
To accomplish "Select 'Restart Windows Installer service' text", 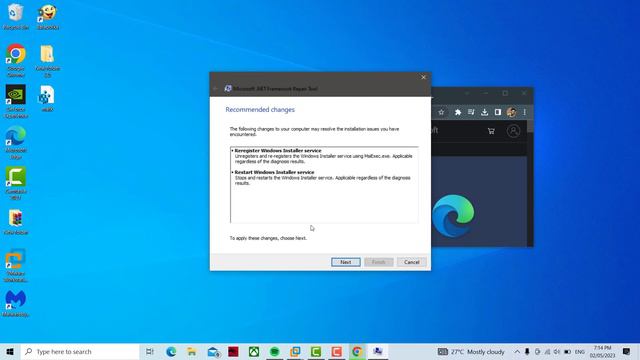I will tap(274, 172).
